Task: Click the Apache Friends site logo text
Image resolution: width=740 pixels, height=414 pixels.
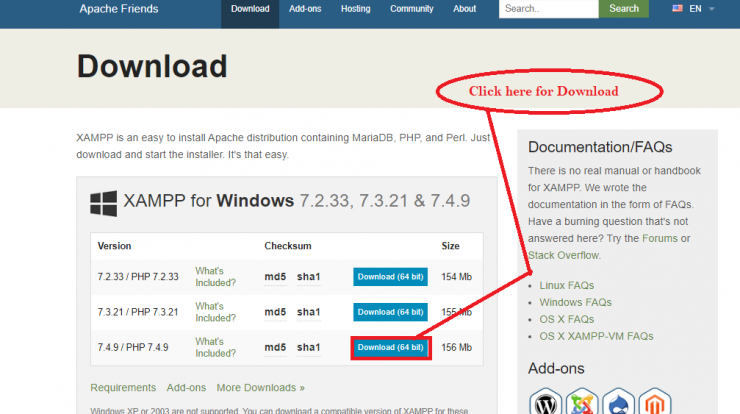Action: pos(118,9)
